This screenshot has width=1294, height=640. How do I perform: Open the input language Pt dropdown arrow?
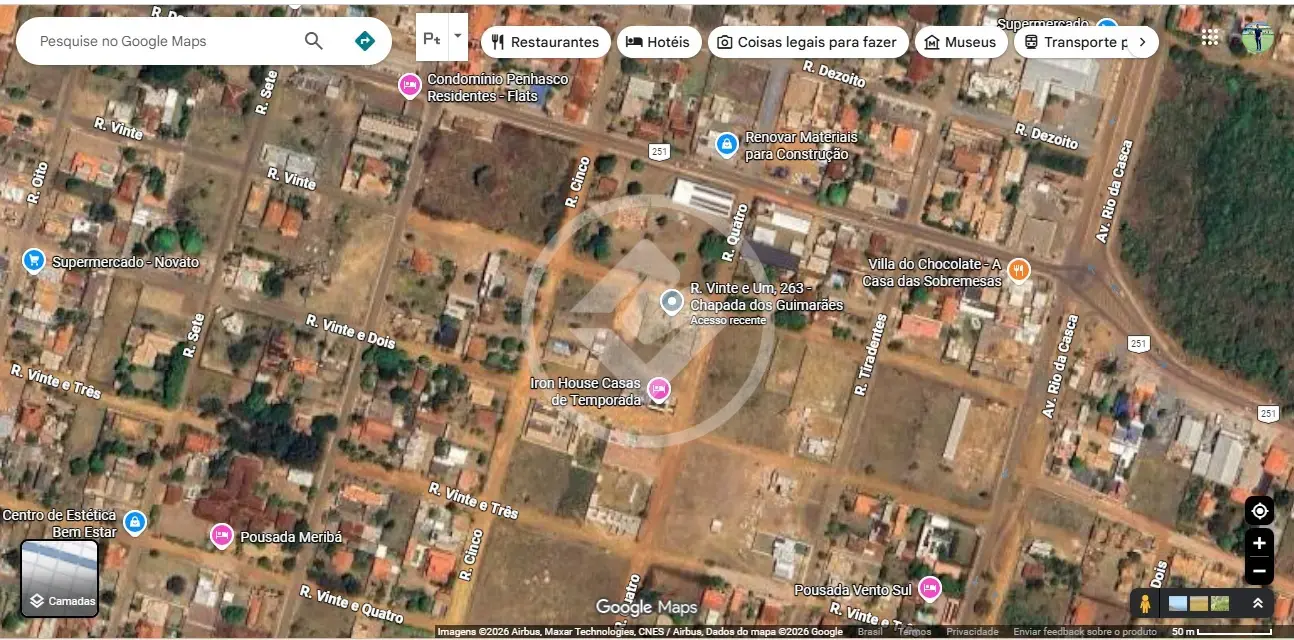click(x=458, y=36)
